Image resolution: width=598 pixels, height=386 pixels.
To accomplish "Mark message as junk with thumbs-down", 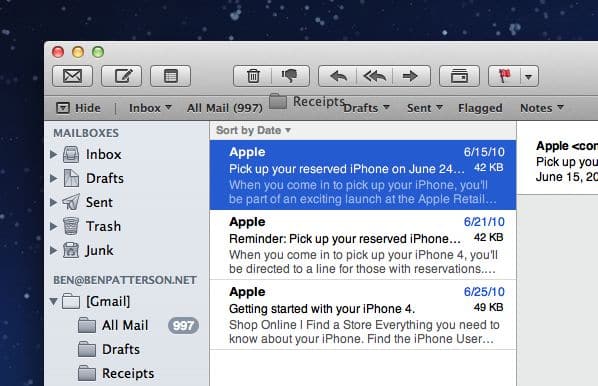I will (x=291, y=76).
